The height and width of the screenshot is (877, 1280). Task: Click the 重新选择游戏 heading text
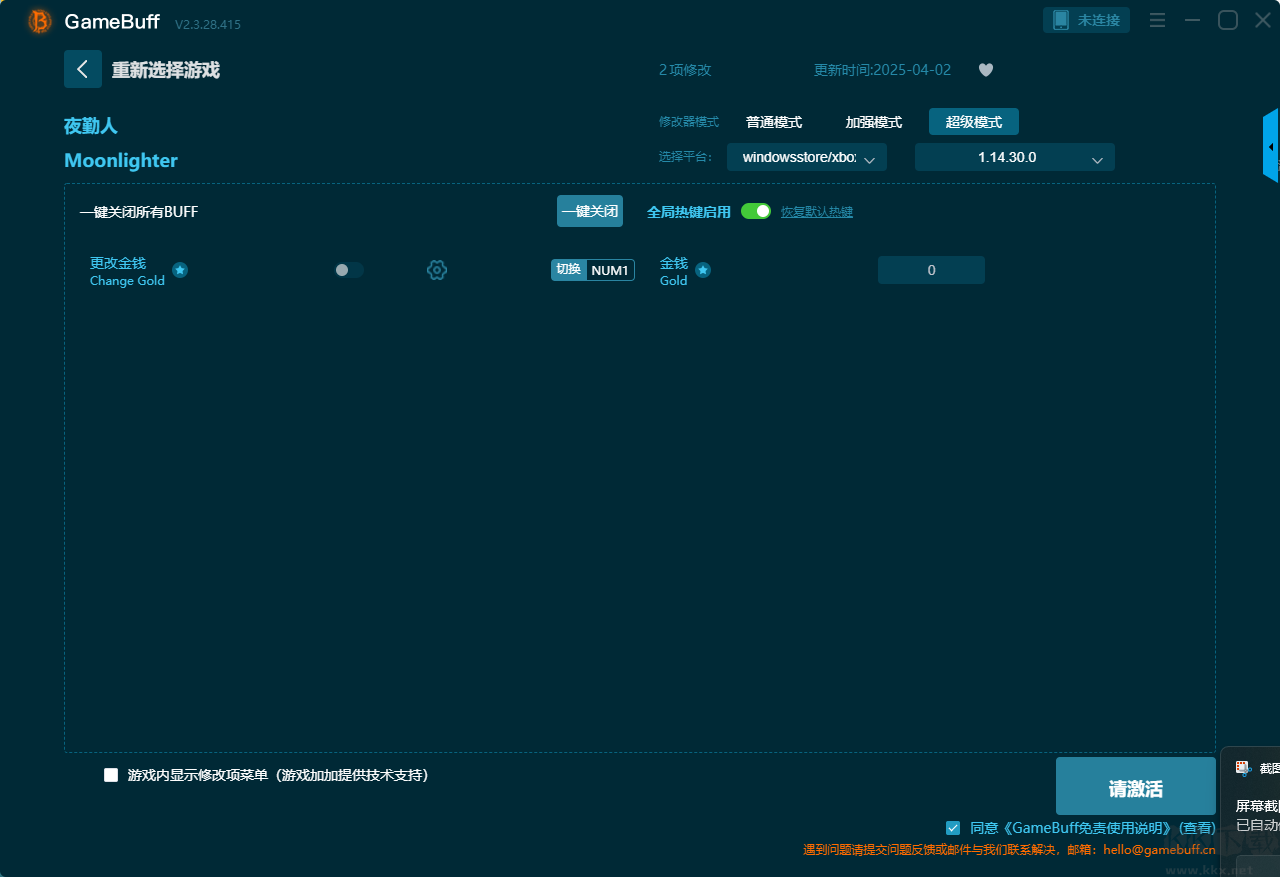tap(166, 70)
